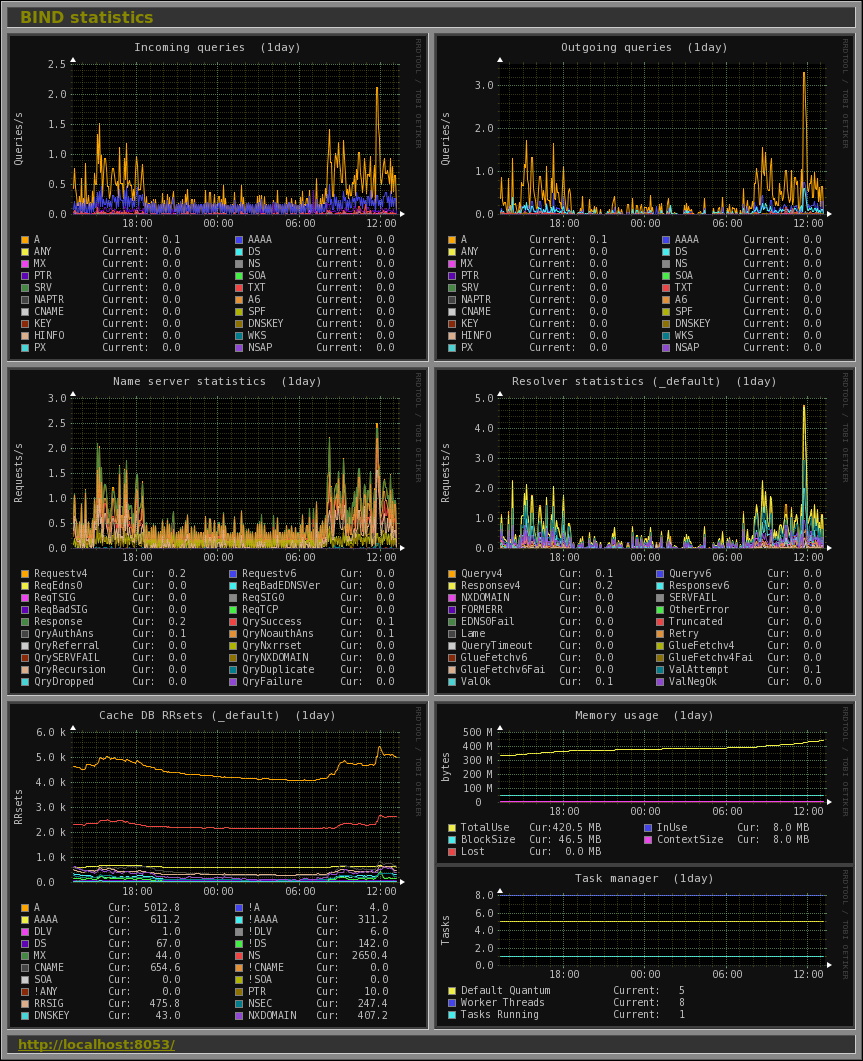Click the NXDOMAIN swatch in Cache DB legend

click(x=239, y=1016)
